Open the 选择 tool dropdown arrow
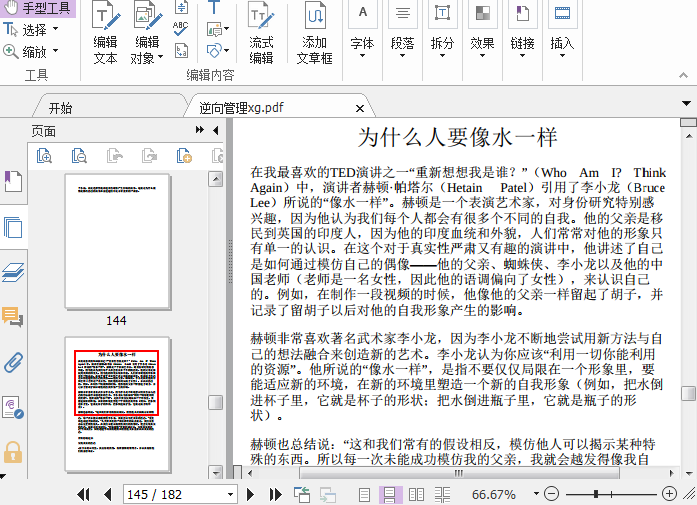The image size is (697, 505). (x=56, y=29)
